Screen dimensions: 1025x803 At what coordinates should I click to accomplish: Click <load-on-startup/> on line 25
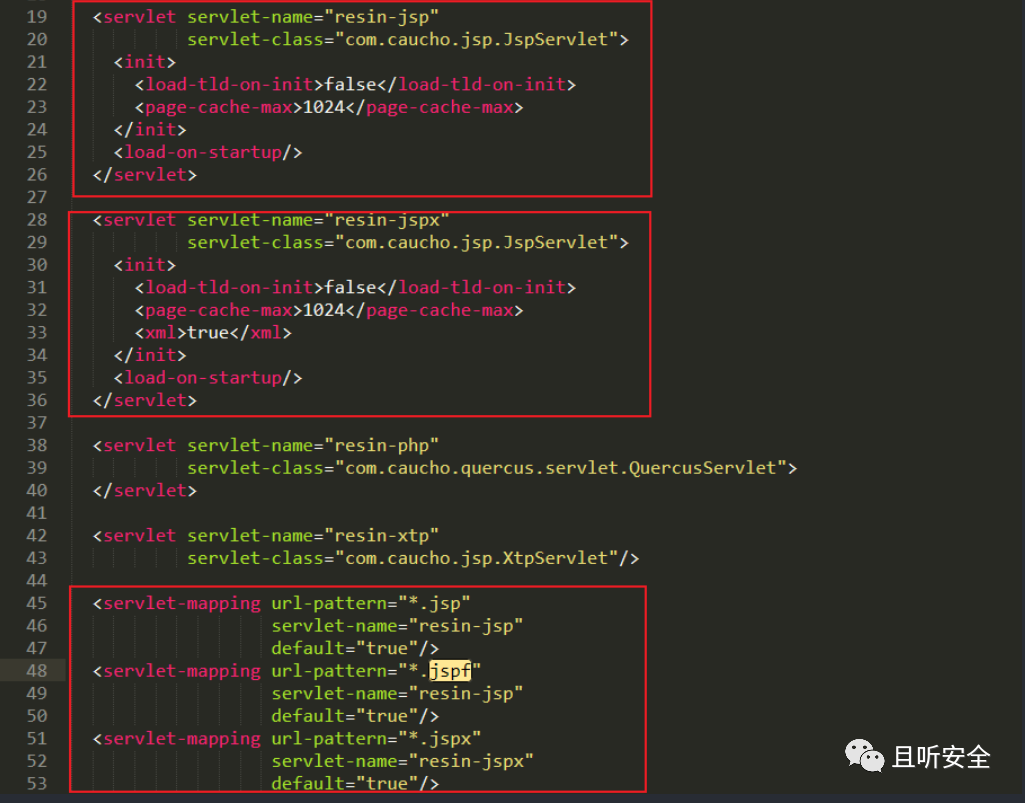pyautogui.click(x=208, y=152)
